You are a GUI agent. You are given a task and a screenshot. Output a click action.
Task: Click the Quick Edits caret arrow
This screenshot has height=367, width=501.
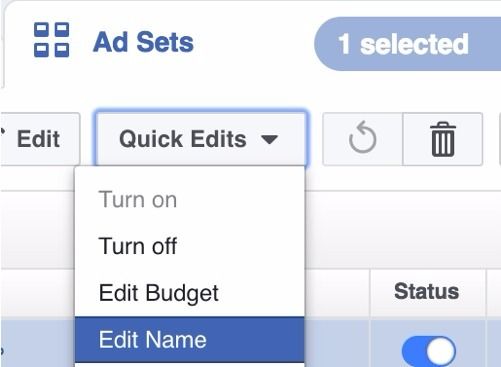tap(270, 140)
